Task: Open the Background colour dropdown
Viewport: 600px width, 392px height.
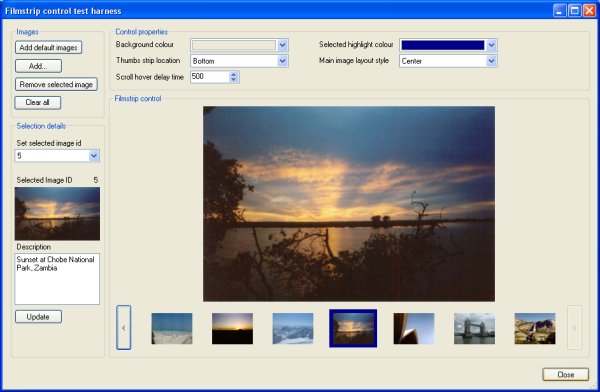Action: (282, 45)
